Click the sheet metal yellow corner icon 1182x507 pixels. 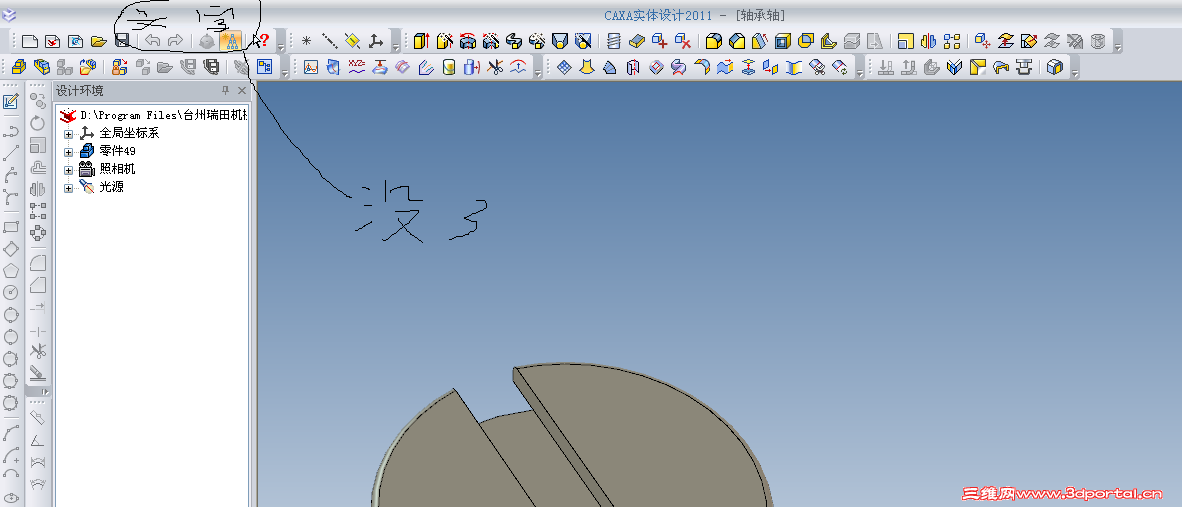978,67
